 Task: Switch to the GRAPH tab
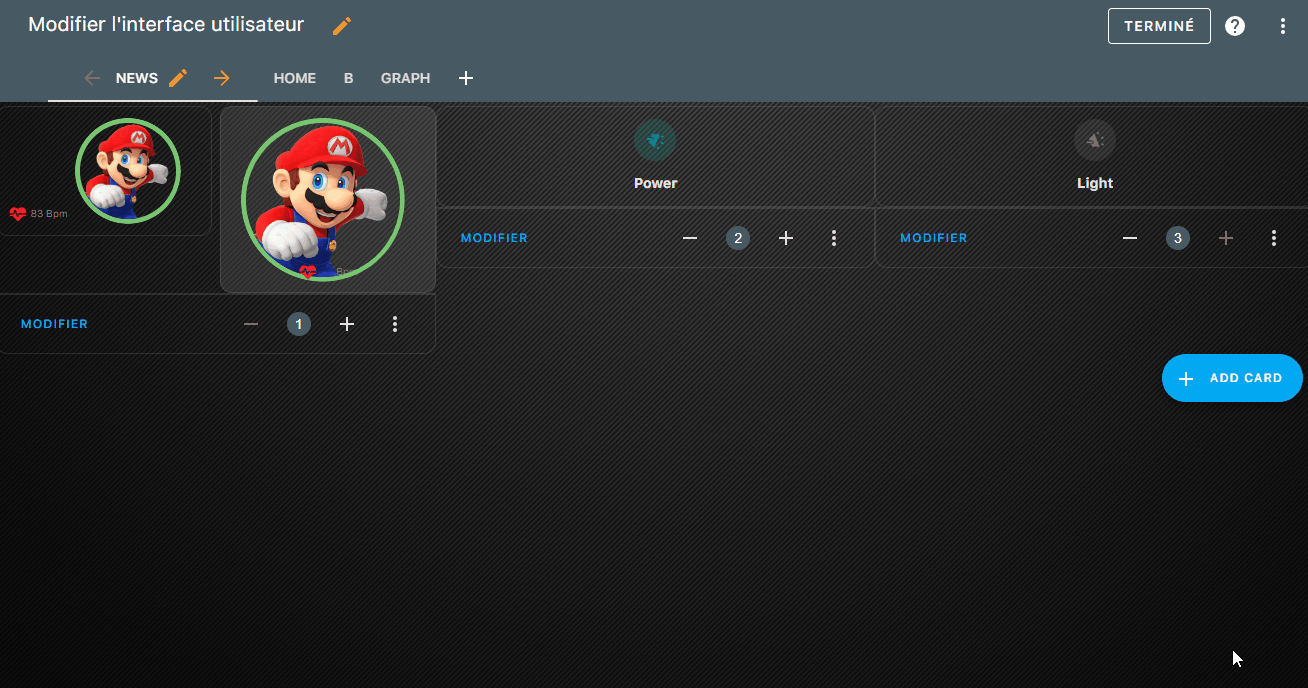(405, 78)
